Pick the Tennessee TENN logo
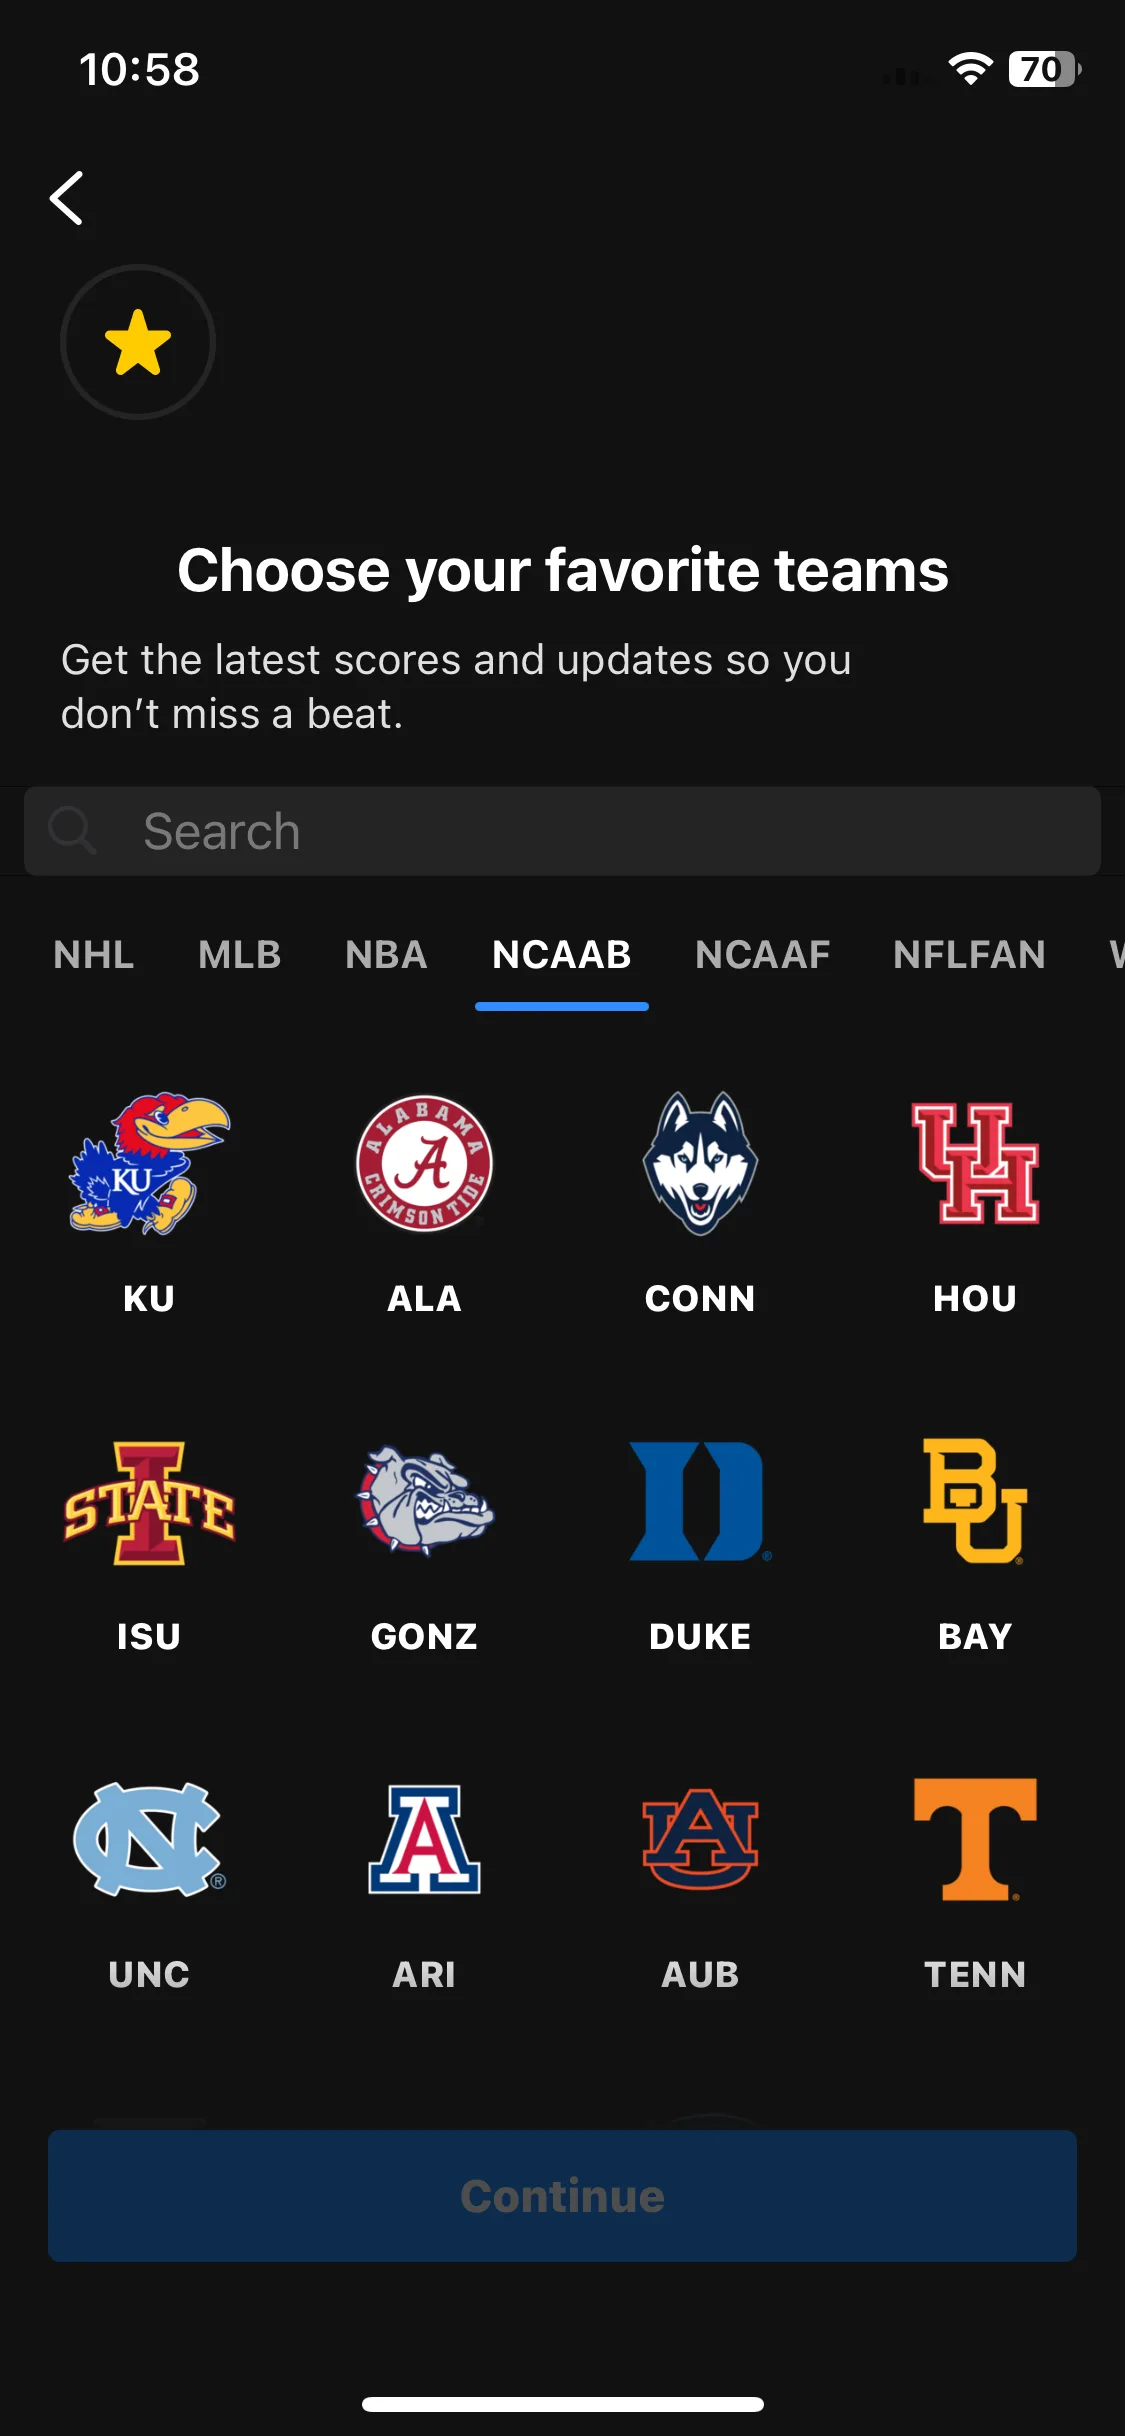Screen dimensions: 1125x2436 975,1839
